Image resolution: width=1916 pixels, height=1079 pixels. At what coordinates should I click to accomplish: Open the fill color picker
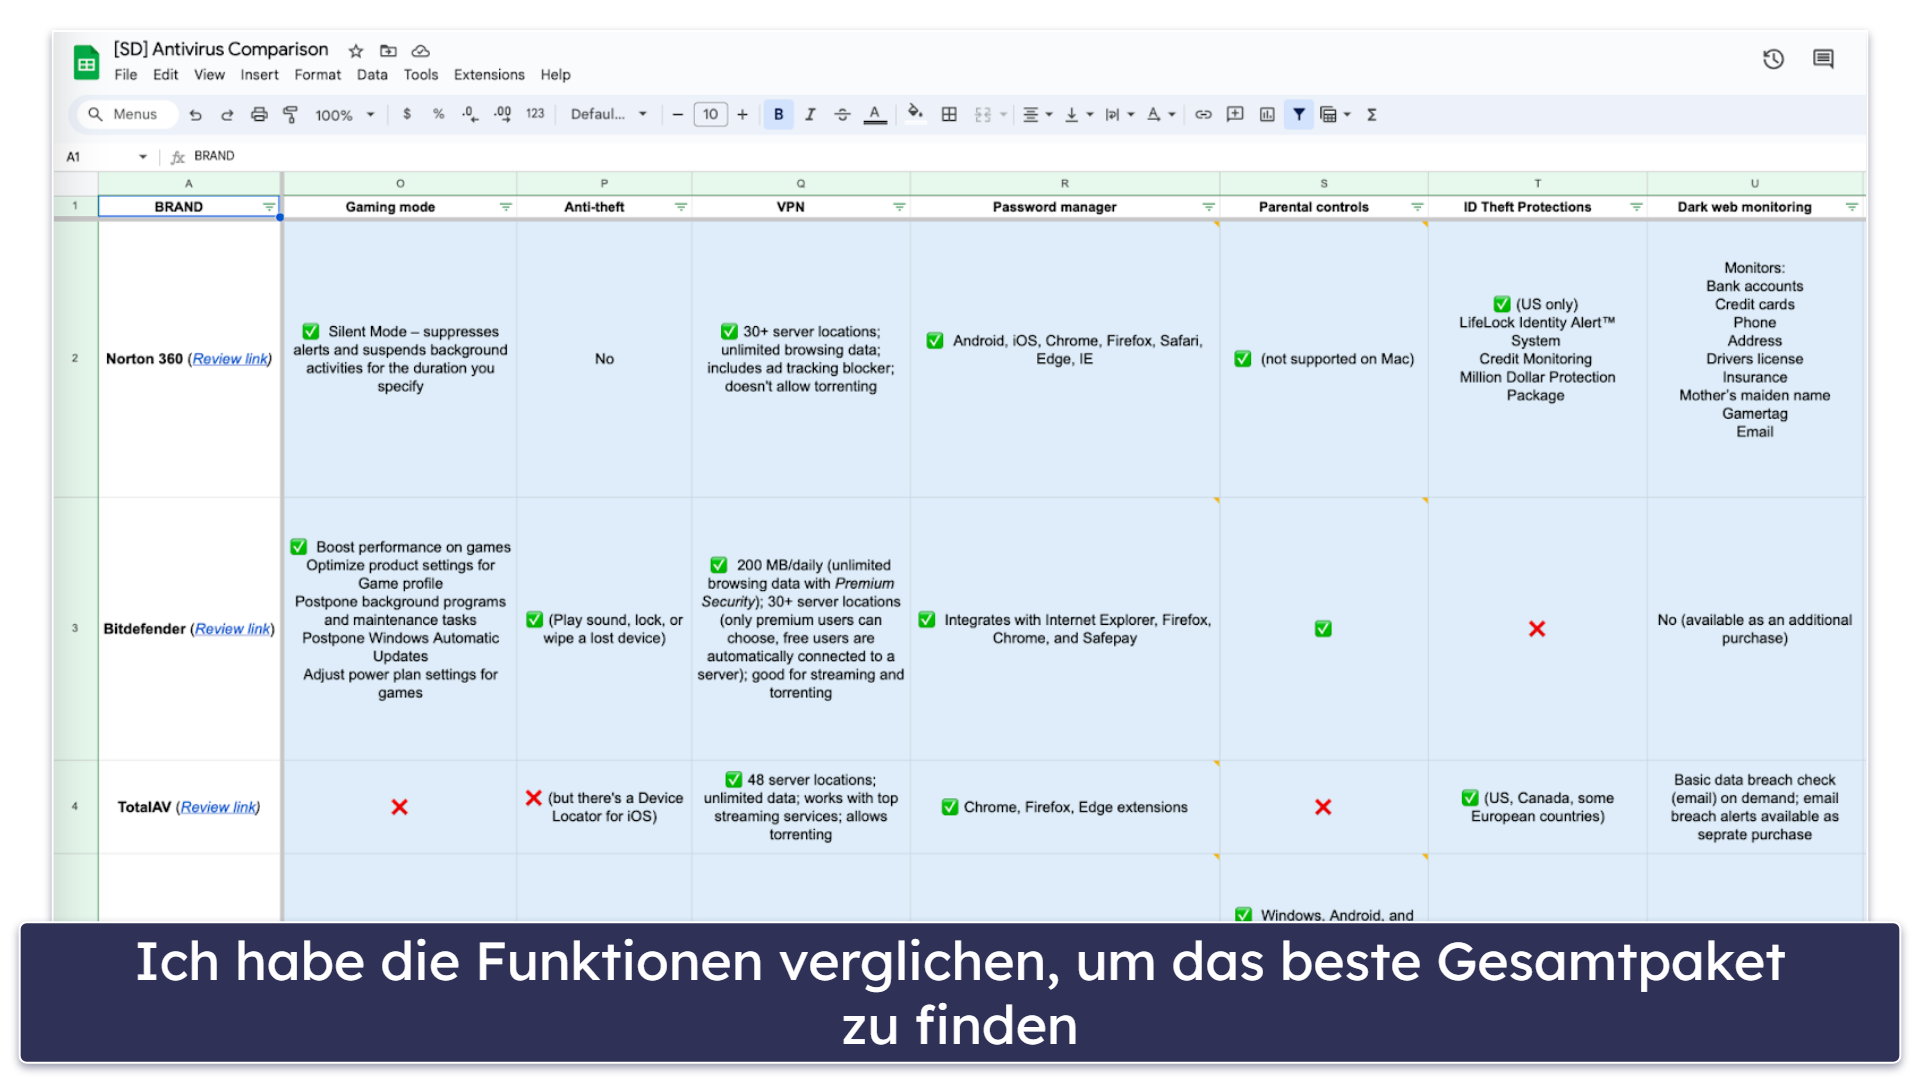915,114
